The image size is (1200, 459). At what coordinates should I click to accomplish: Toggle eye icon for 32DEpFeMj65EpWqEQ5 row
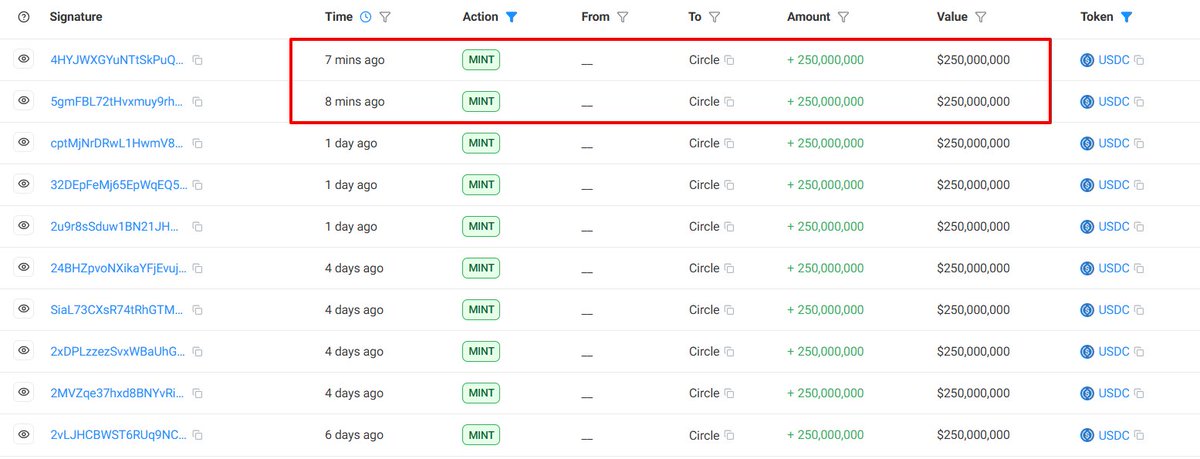[24, 185]
